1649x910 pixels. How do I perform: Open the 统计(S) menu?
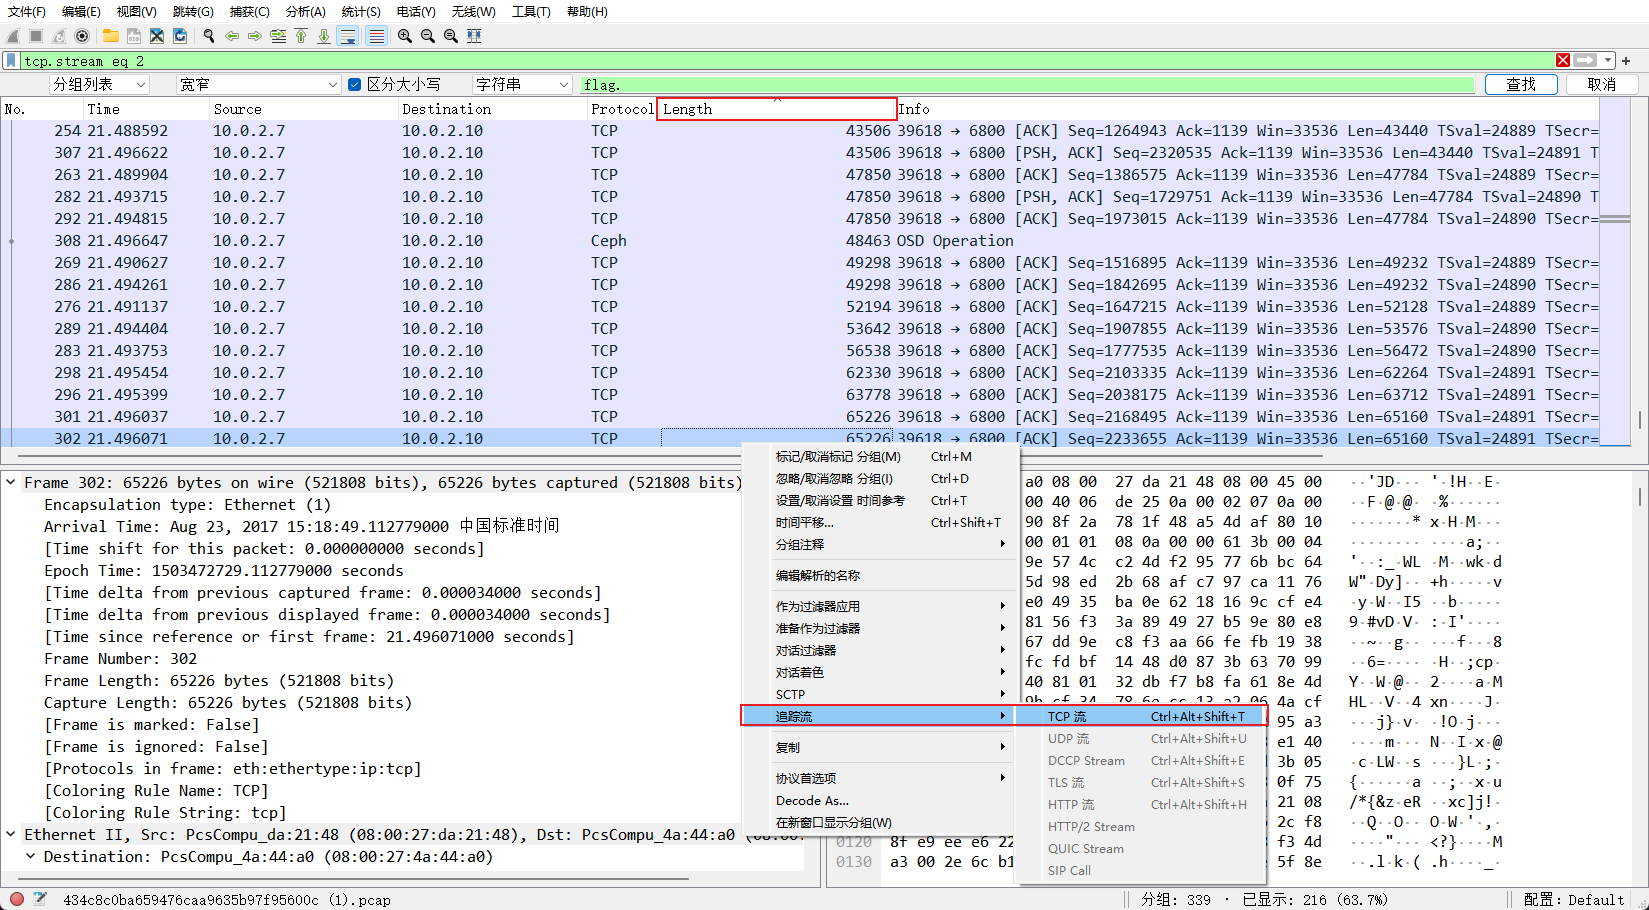tap(361, 12)
